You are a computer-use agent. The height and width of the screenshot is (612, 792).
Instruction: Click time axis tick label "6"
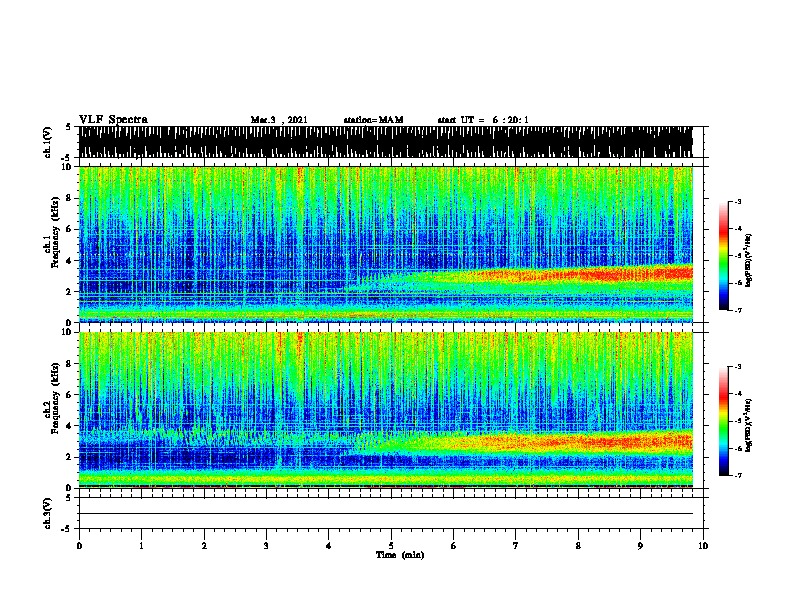453,545
